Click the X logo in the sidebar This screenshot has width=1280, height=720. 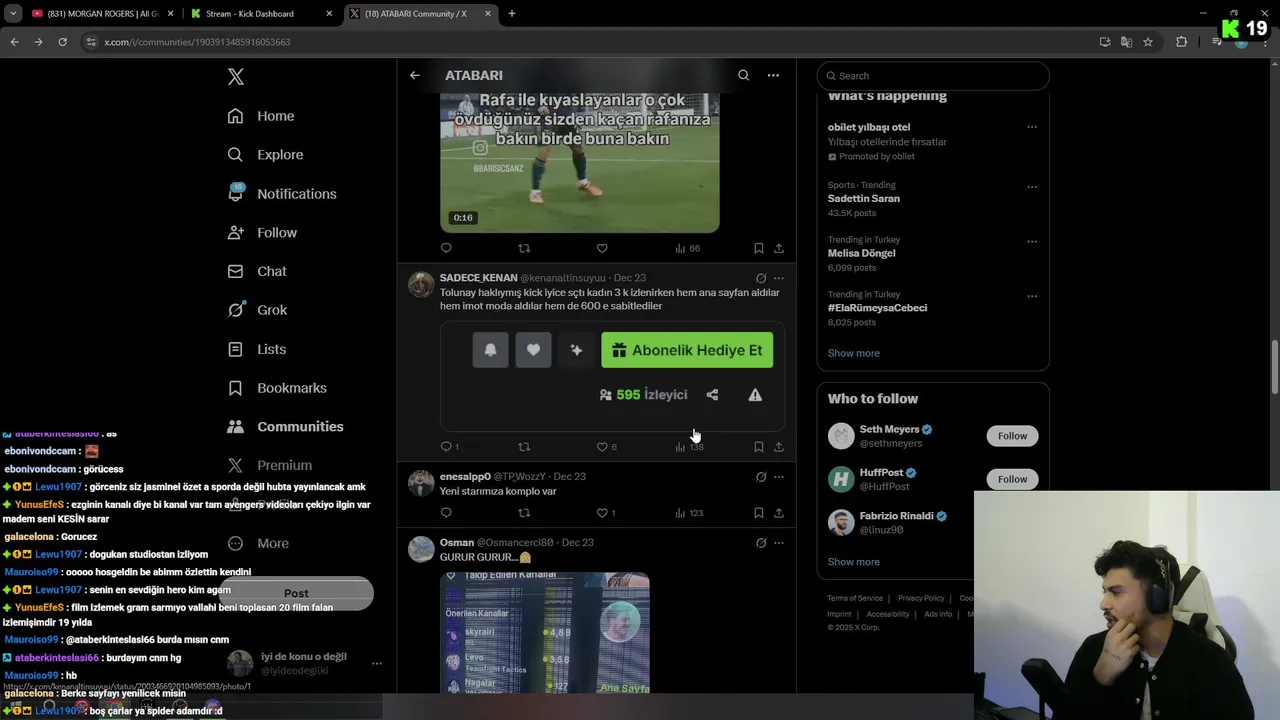click(236, 77)
